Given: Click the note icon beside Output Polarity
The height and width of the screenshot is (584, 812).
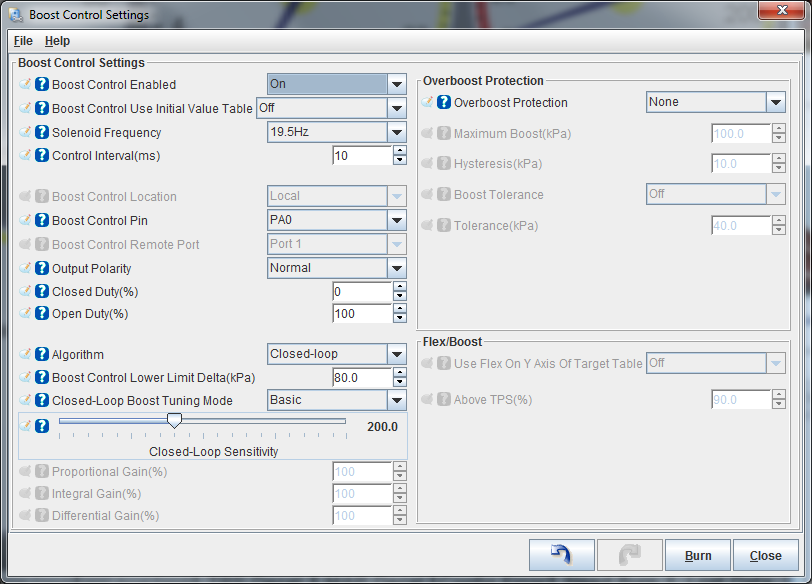Looking at the screenshot, I should coord(25,268).
